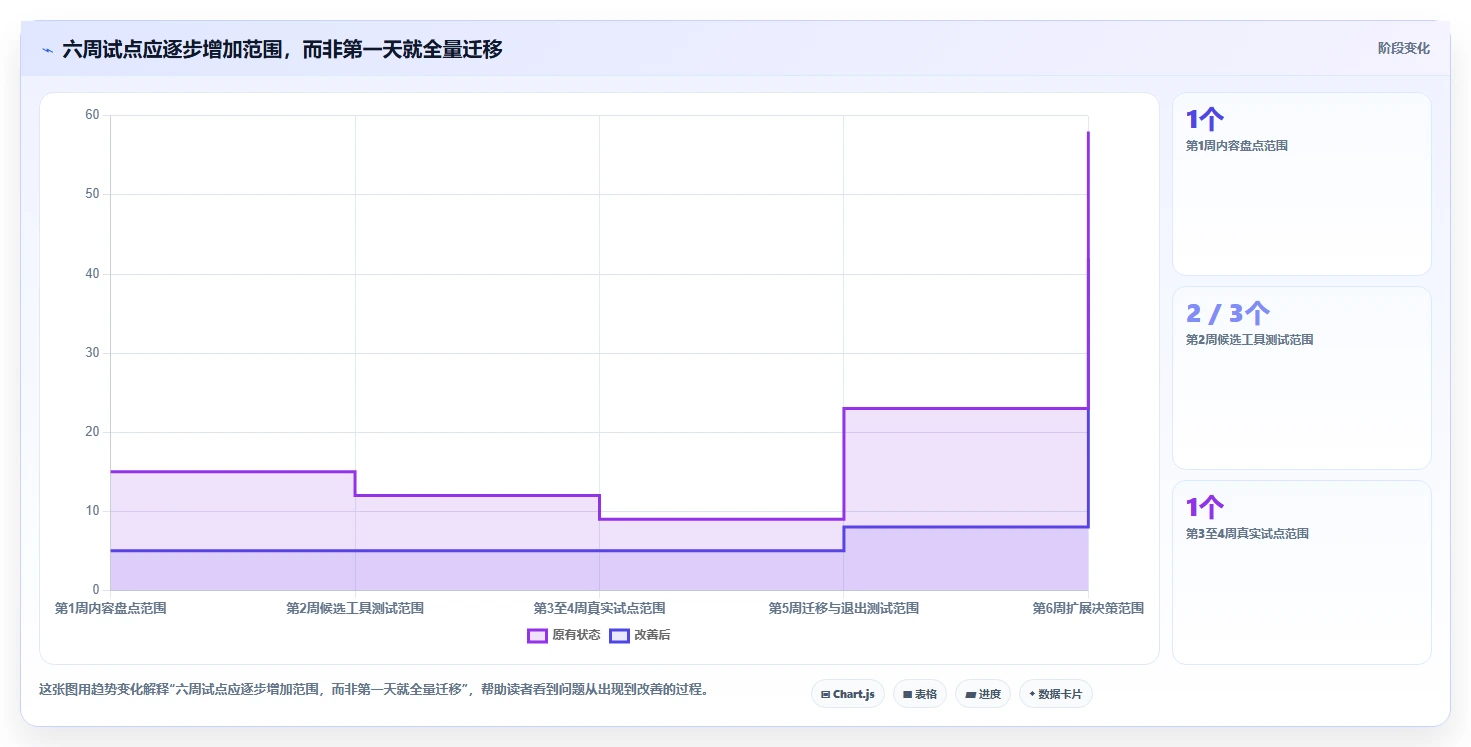Toggle the 改善后 legend entry
Image resolution: width=1471 pixels, height=747 pixels.
pyautogui.click(x=640, y=635)
